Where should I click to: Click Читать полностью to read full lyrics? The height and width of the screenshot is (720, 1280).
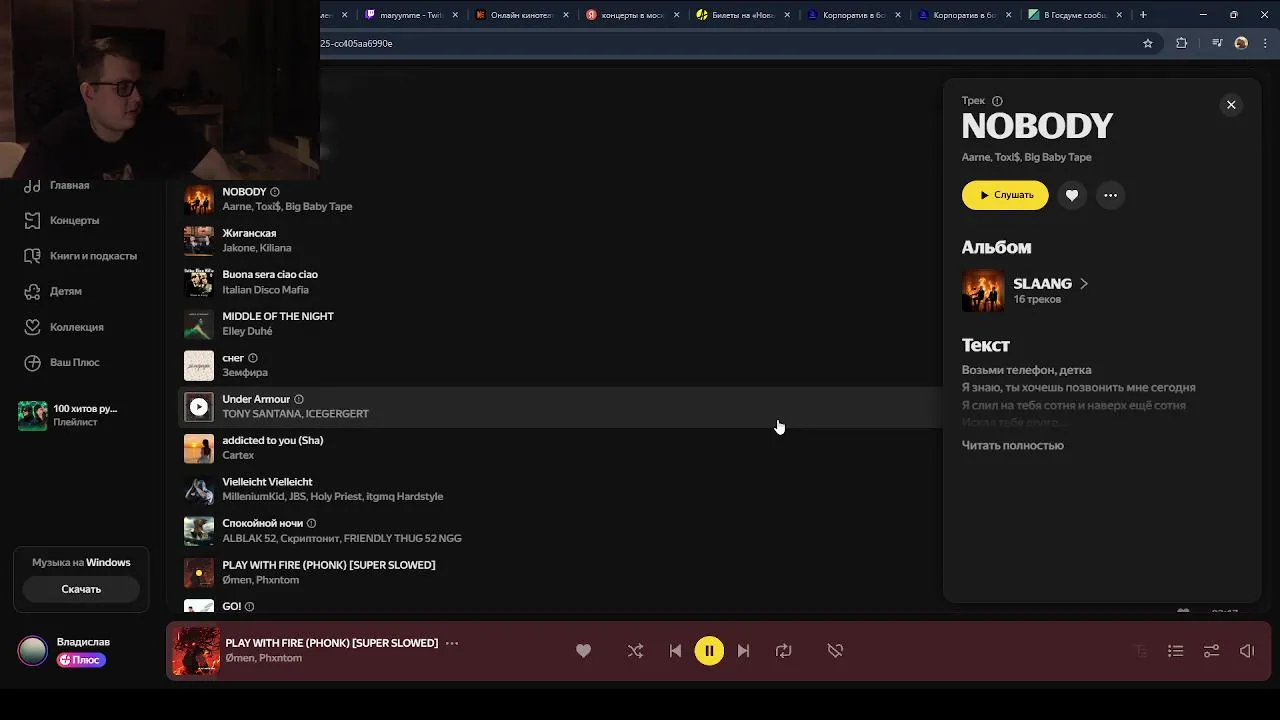[1012, 445]
